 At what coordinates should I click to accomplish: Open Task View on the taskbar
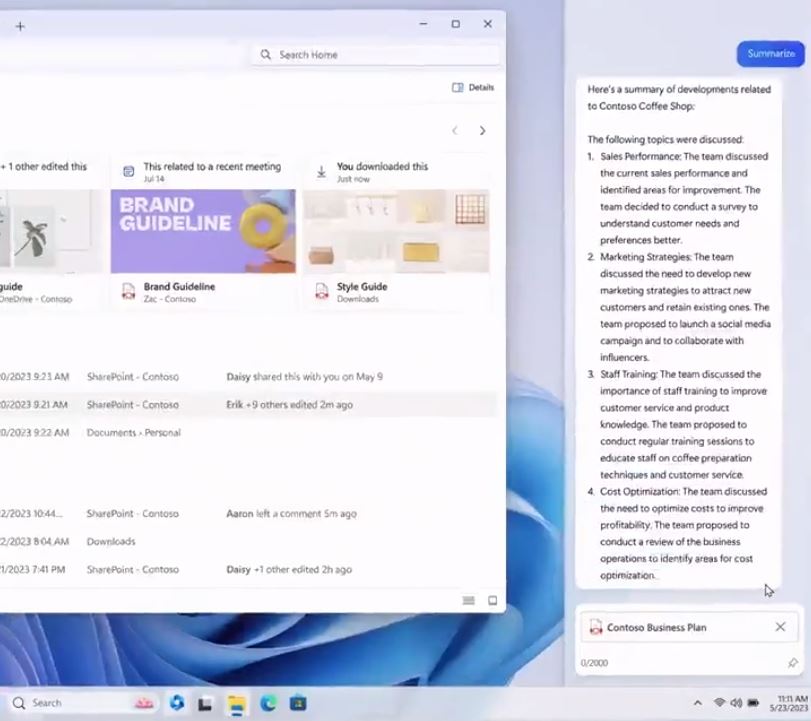[x=205, y=703]
